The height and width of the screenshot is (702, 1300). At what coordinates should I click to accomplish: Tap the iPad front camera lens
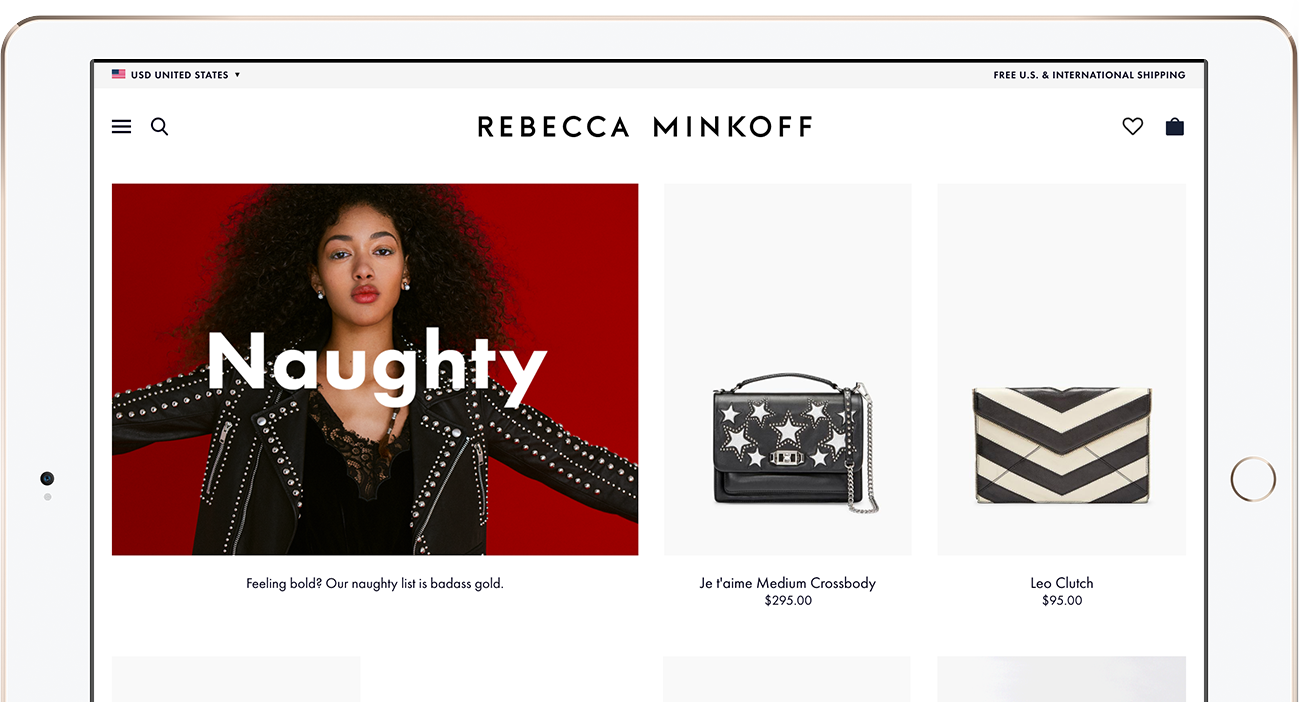[x=47, y=479]
